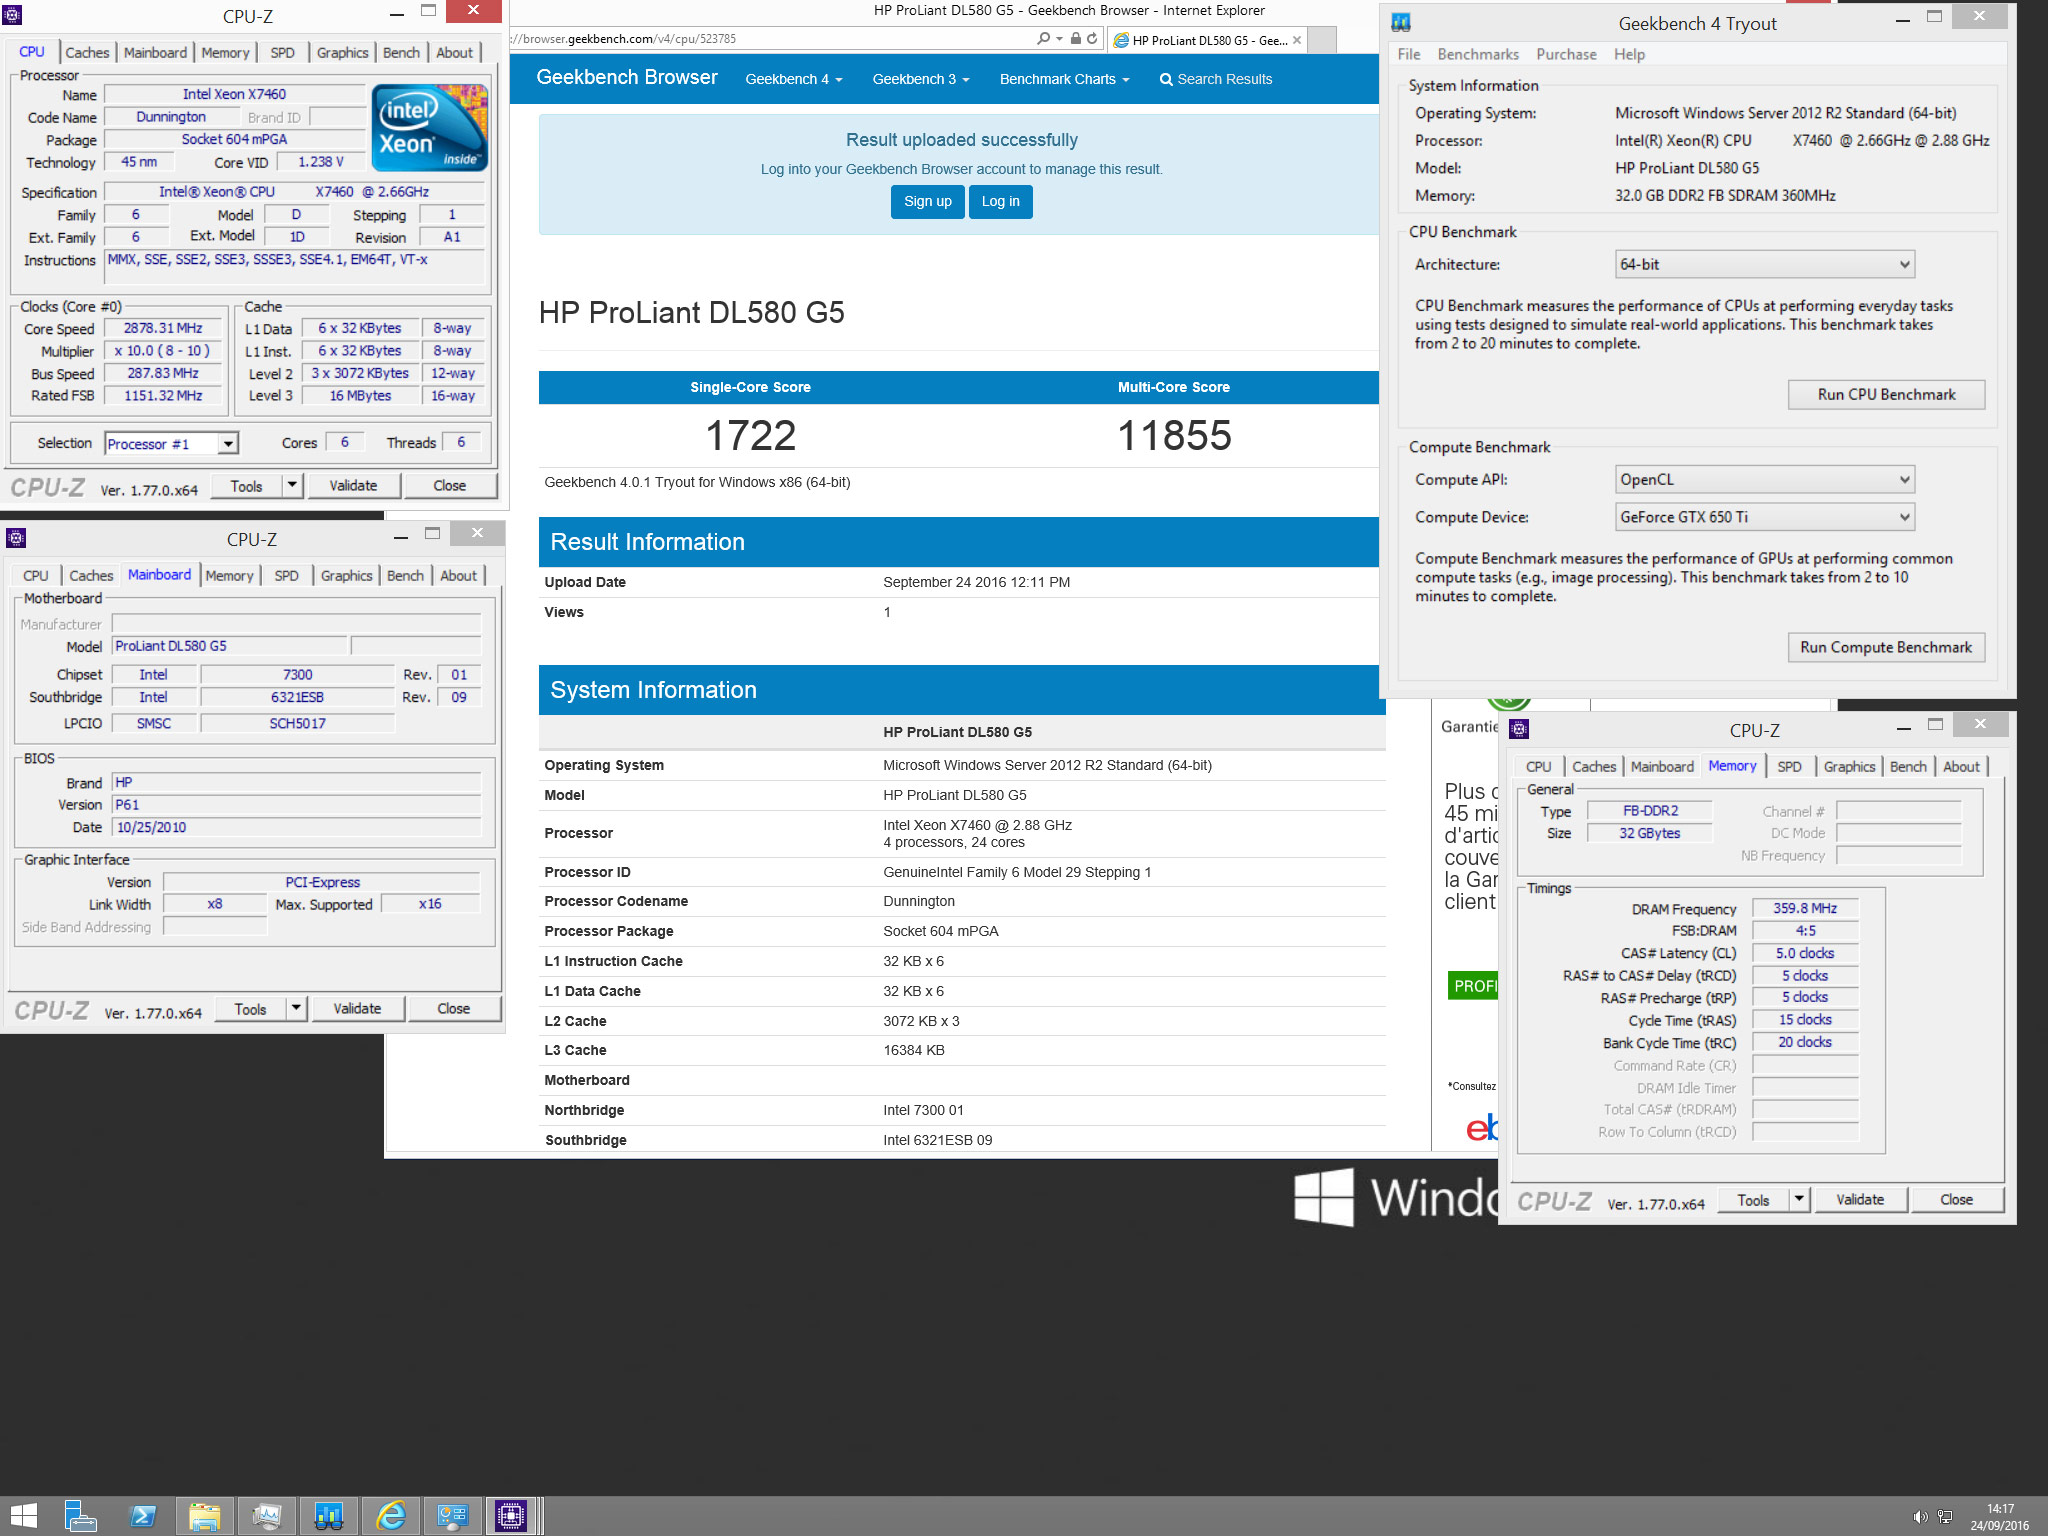Click the browser URL address field
Screen dimensions: 2048x1536
tap(770, 39)
